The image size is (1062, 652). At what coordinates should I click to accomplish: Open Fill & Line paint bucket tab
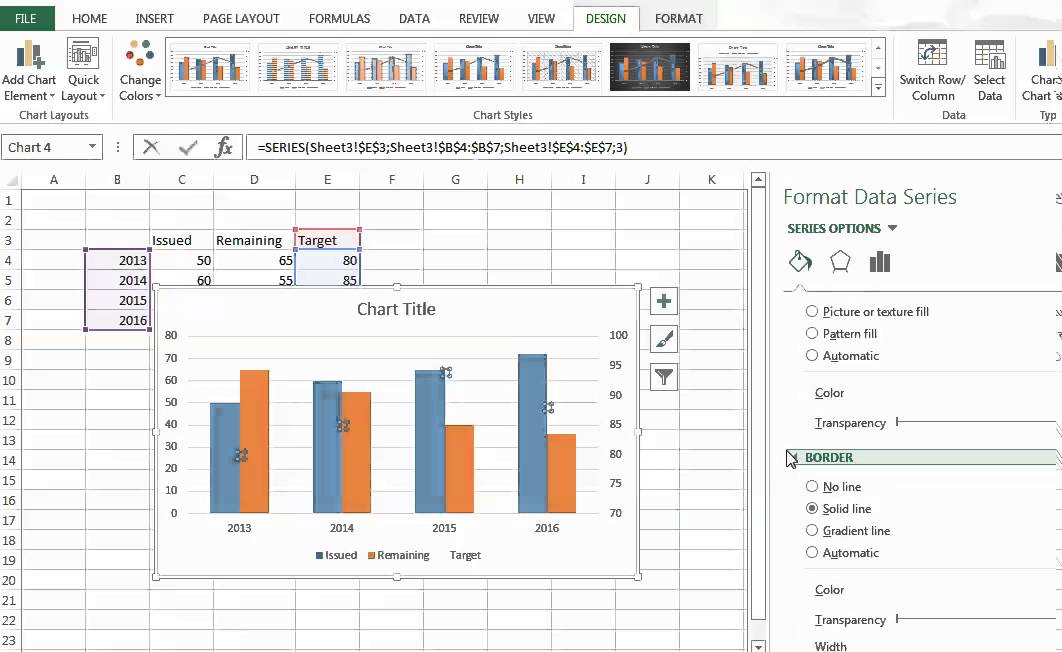coord(801,261)
